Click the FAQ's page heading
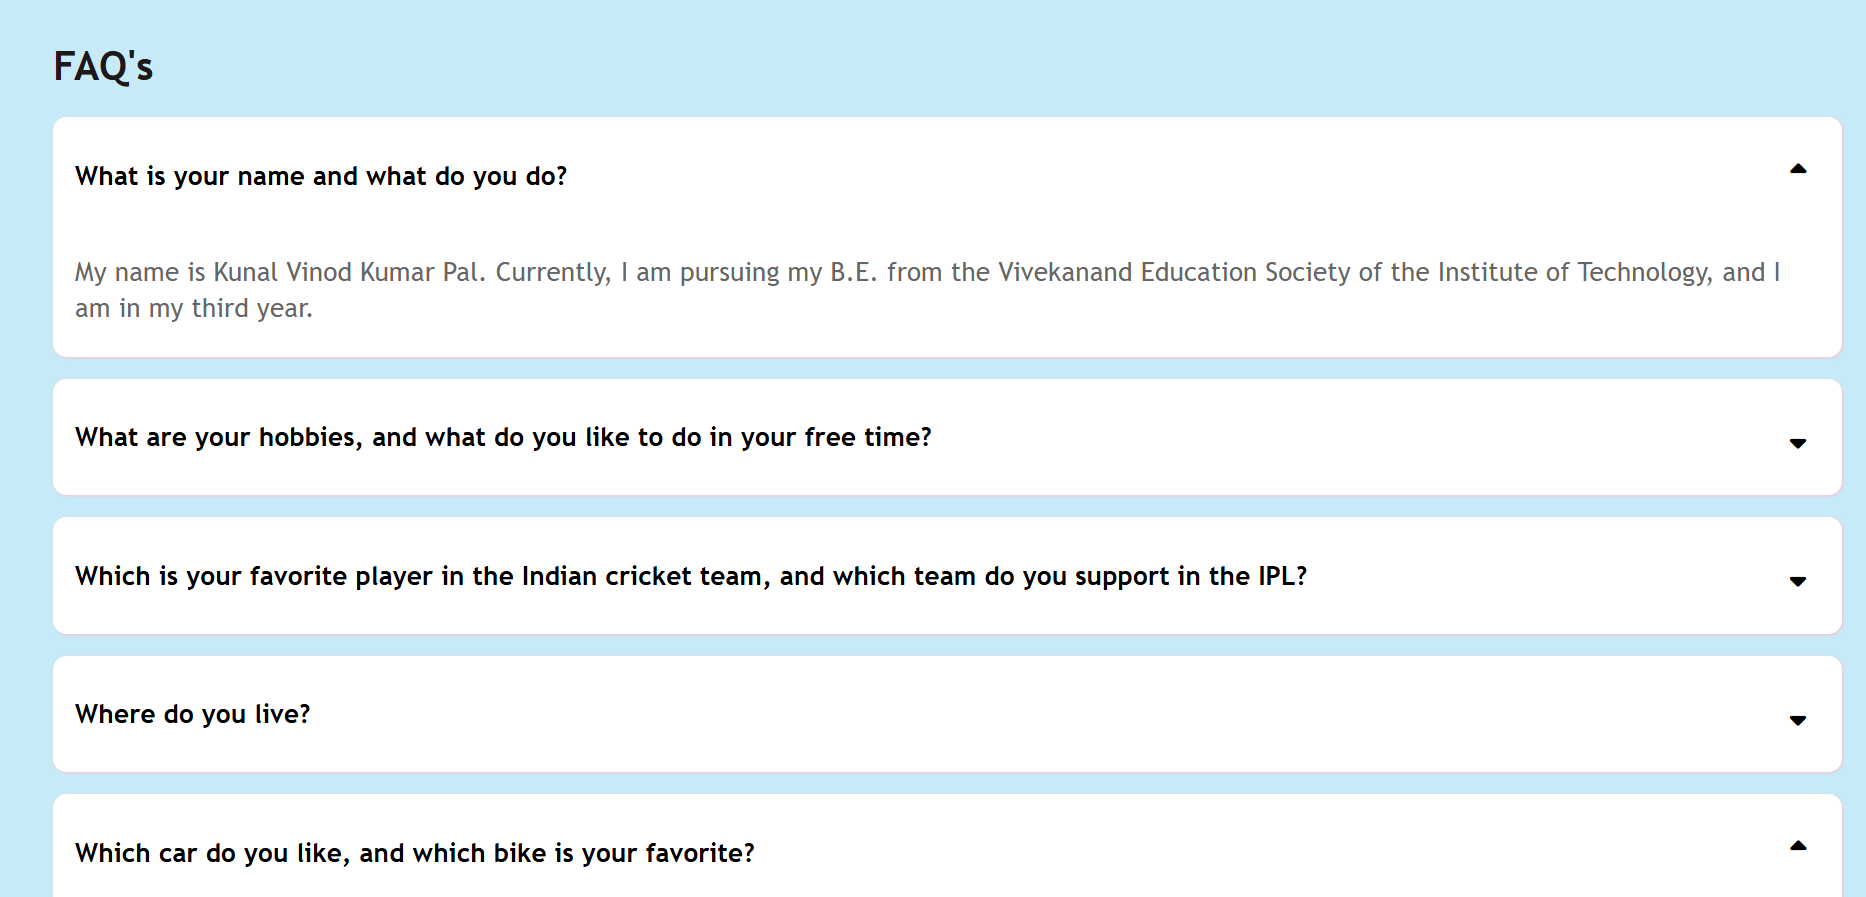Image resolution: width=1866 pixels, height=897 pixels. [103, 67]
